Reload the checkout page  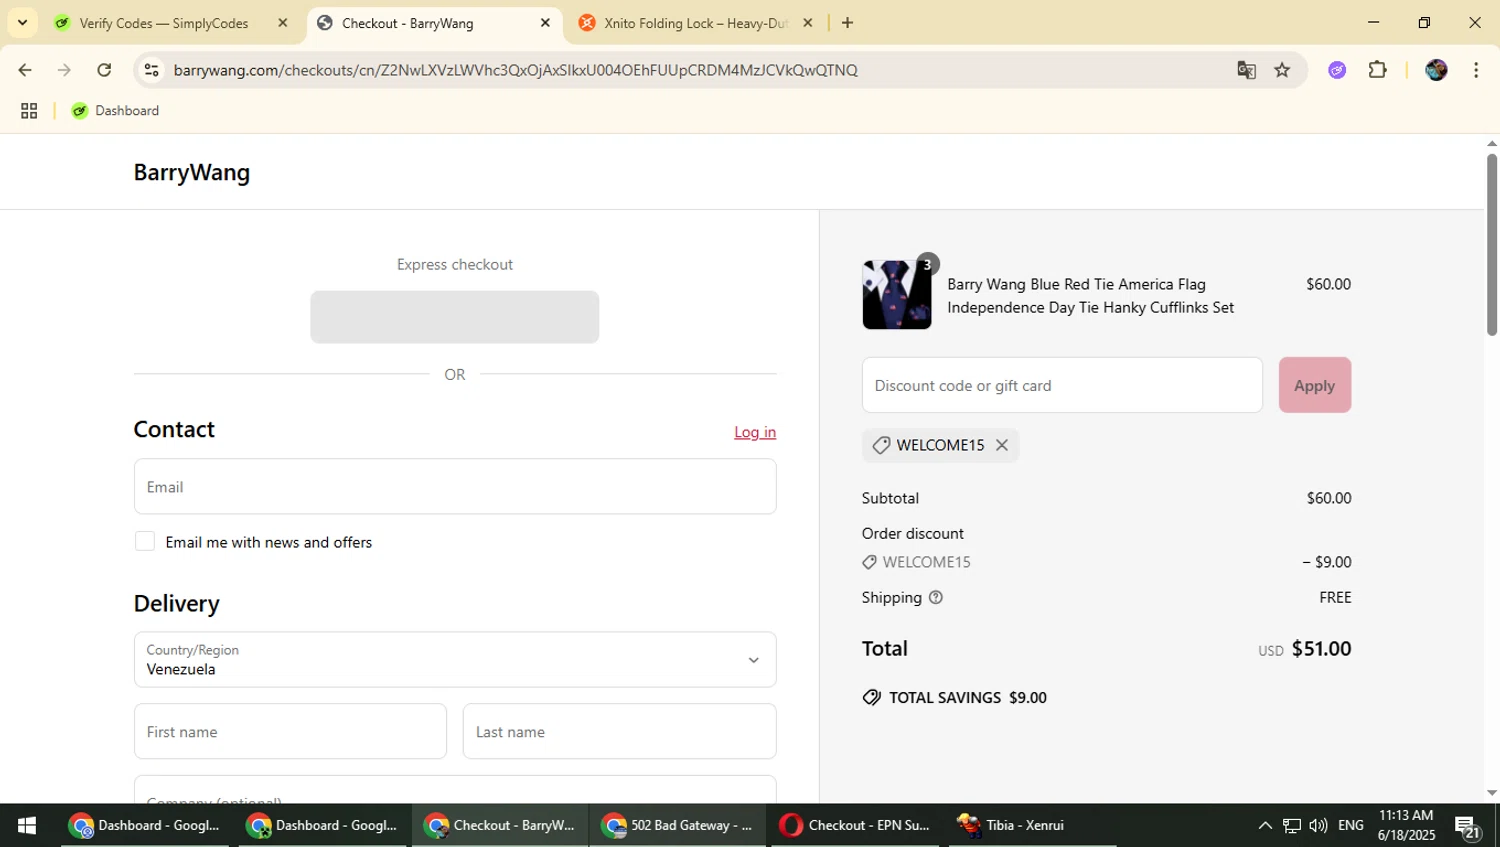104,70
